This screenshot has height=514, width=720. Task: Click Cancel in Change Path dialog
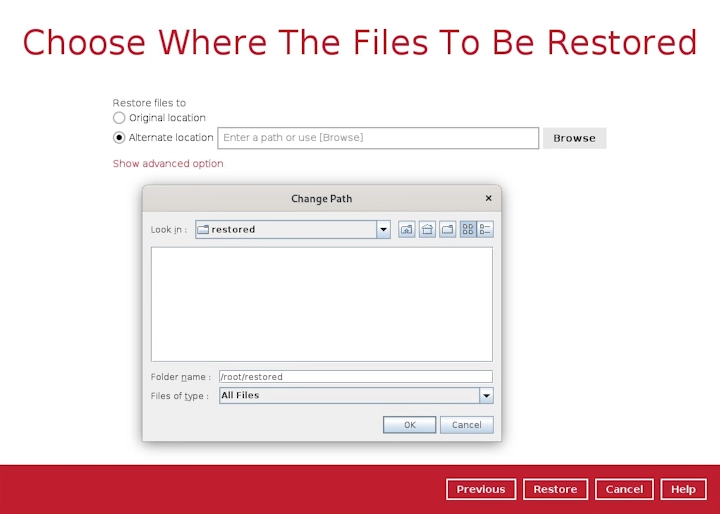(x=466, y=425)
